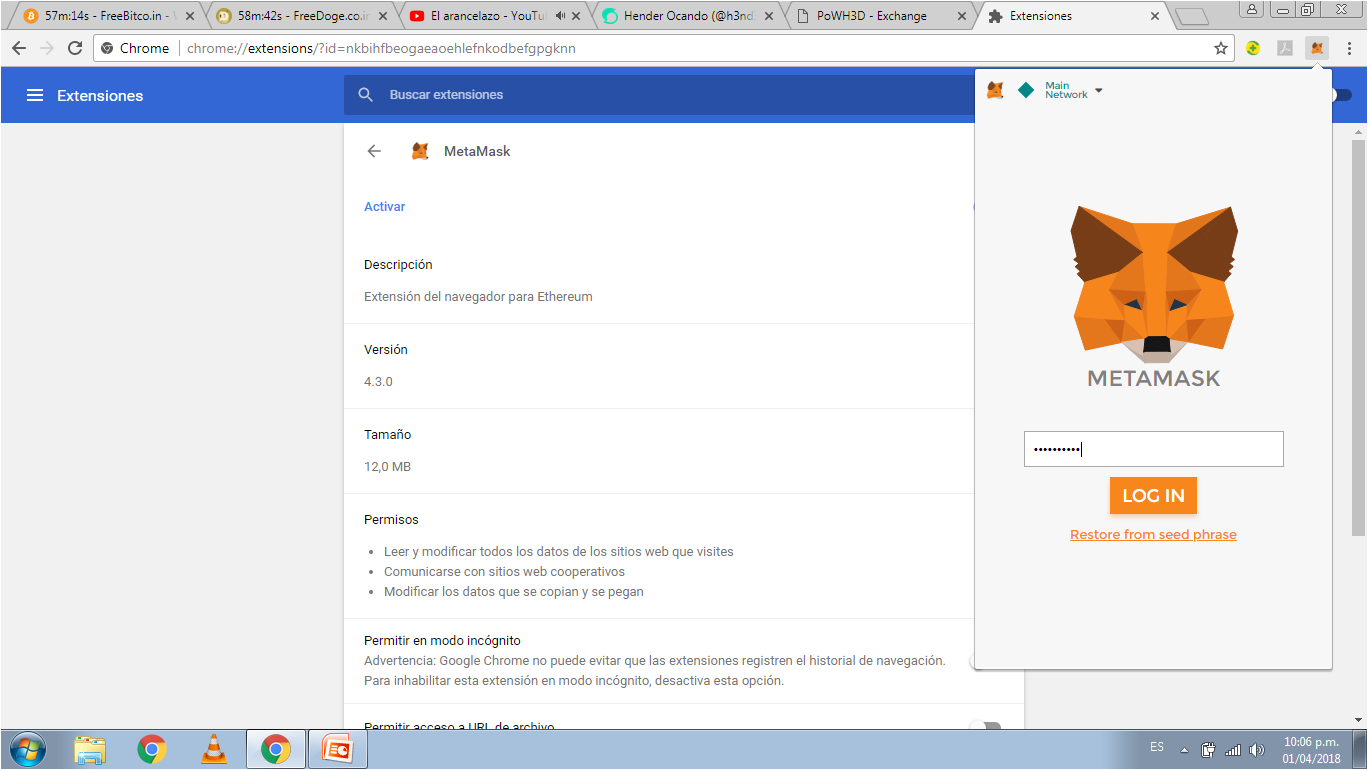
Task: Reload the page
Action: (x=75, y=48)
